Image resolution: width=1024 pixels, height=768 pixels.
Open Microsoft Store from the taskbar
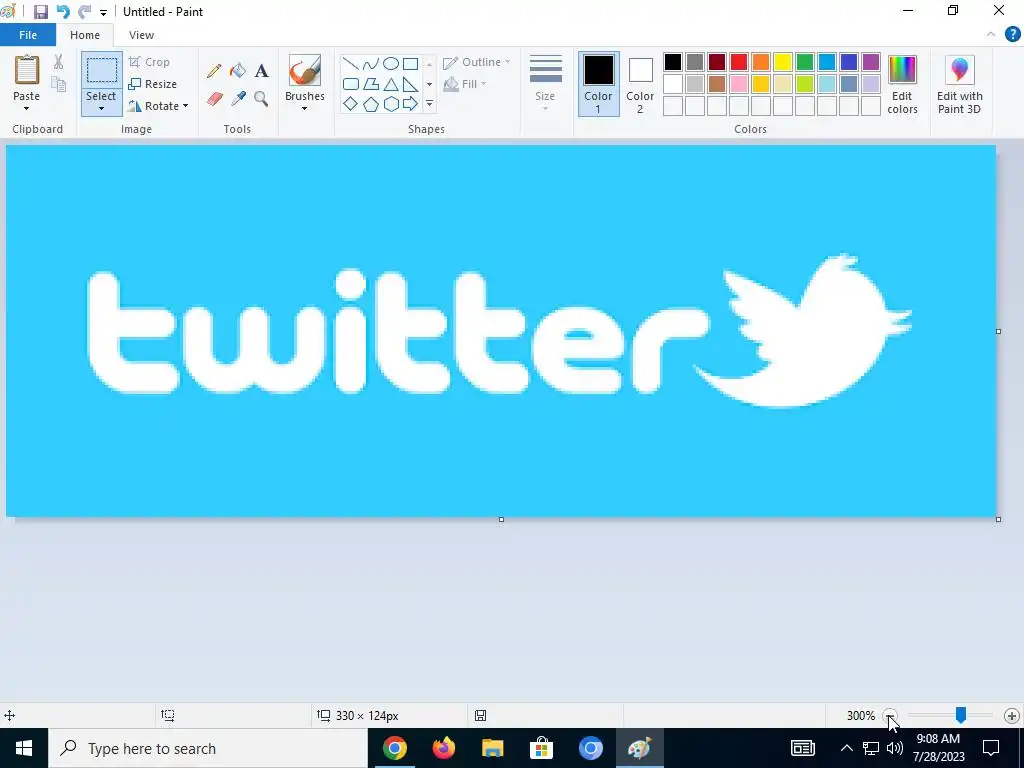tap(541, 748)
